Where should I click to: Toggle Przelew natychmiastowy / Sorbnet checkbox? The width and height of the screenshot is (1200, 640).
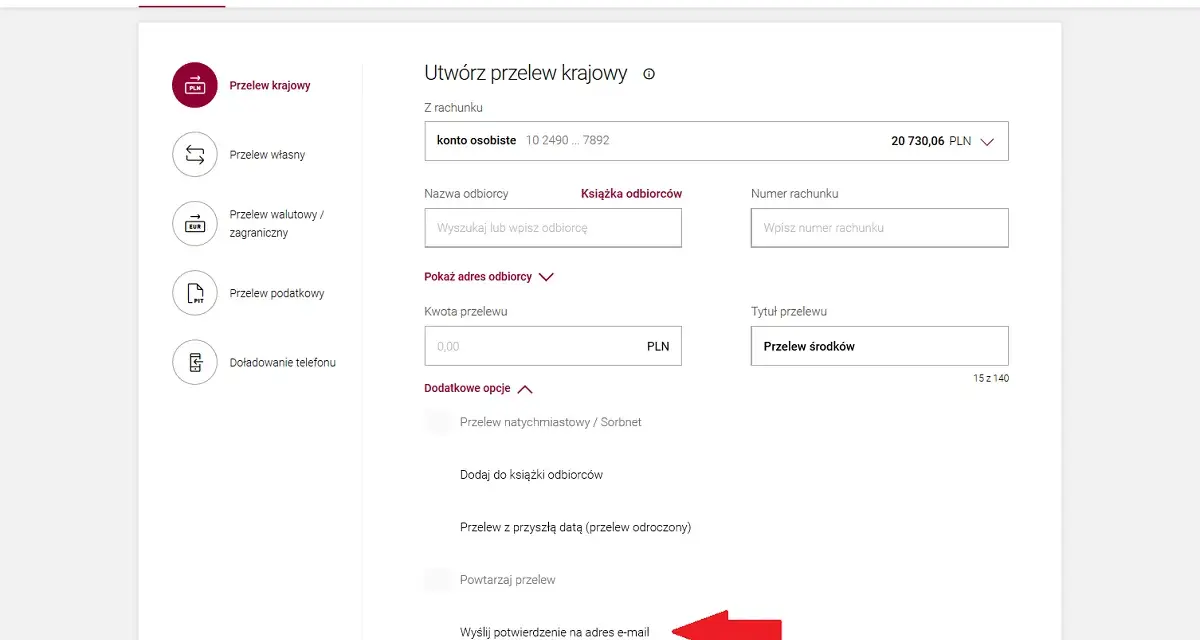click(438, 422)
